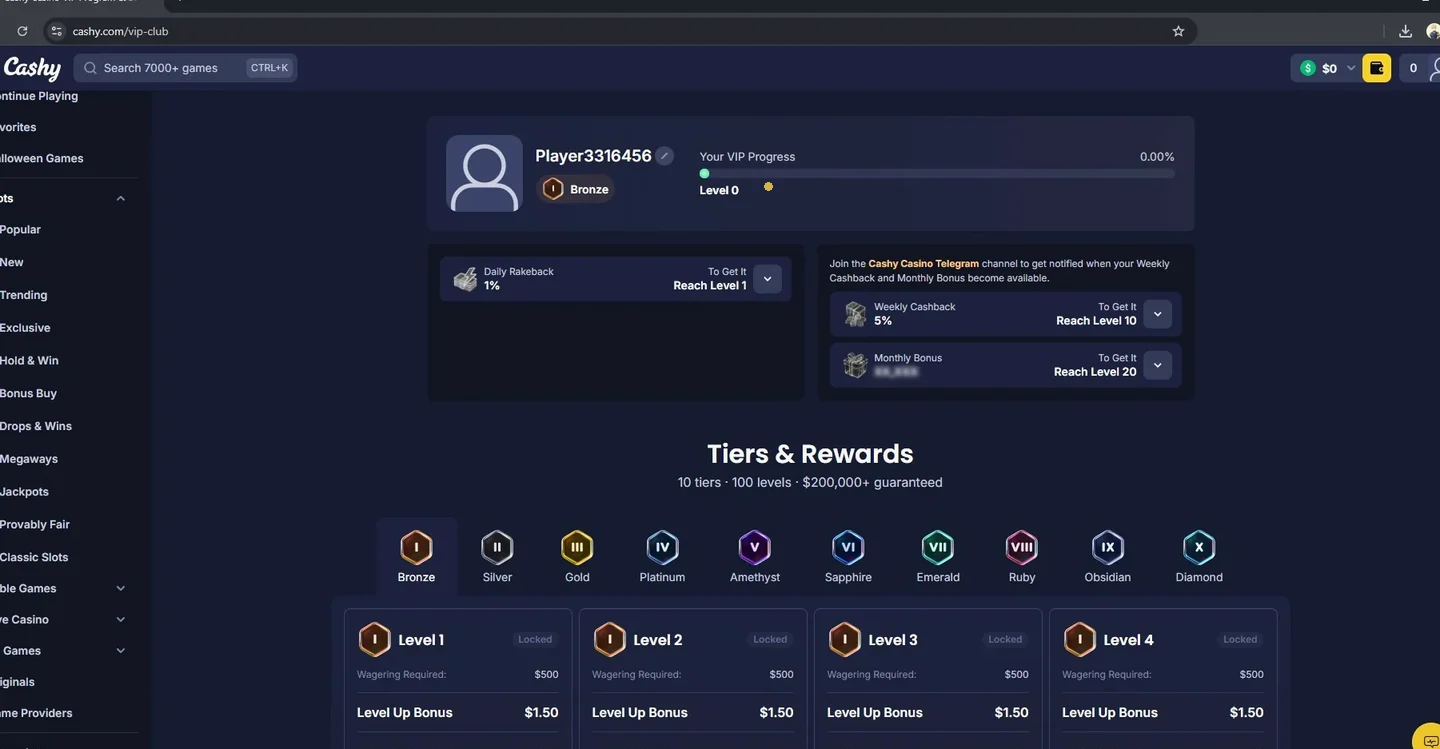Show the Obsidian tier rewards
This screenshot has width=1440, height=749.
pyautogui.click(x=1108, y=557)
